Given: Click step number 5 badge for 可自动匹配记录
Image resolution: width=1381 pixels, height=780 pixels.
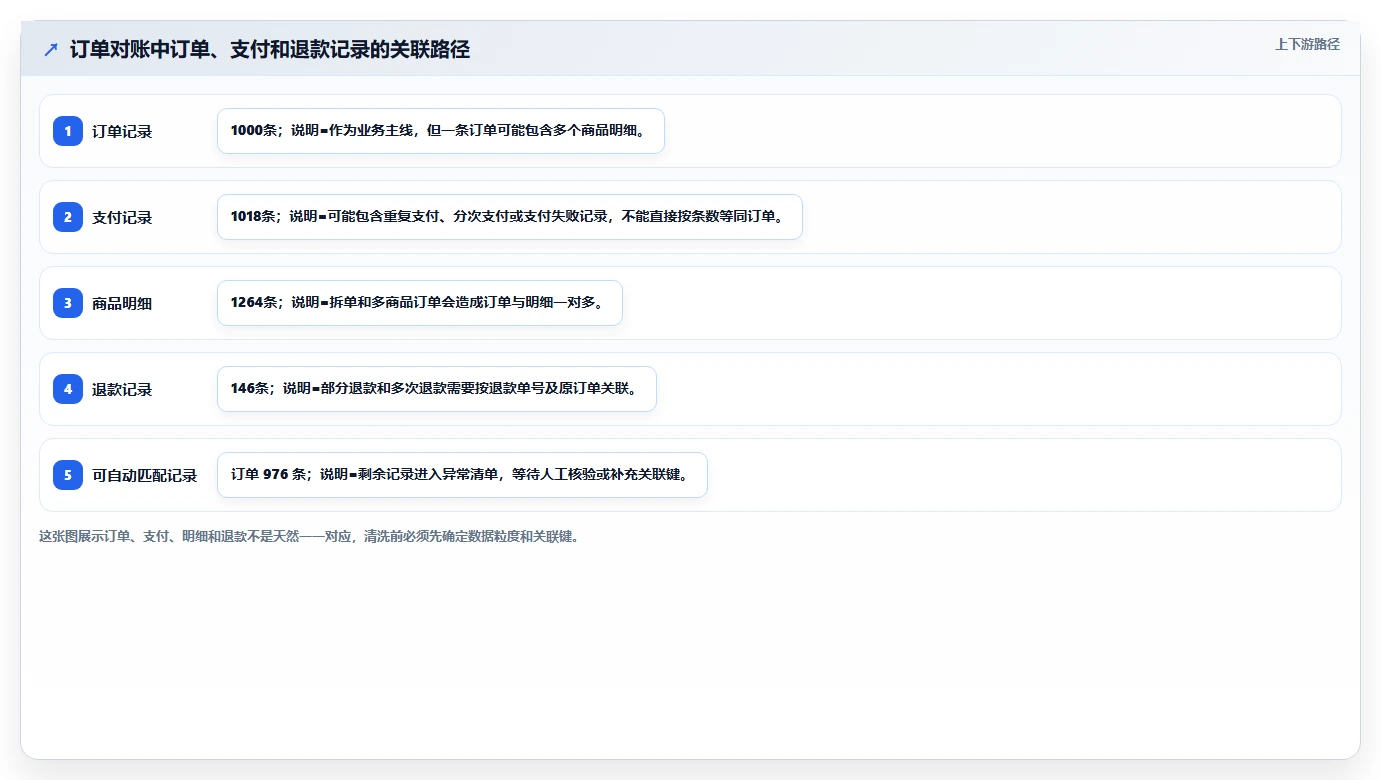Looking at the screenshot, I should [x=68, y=475].
